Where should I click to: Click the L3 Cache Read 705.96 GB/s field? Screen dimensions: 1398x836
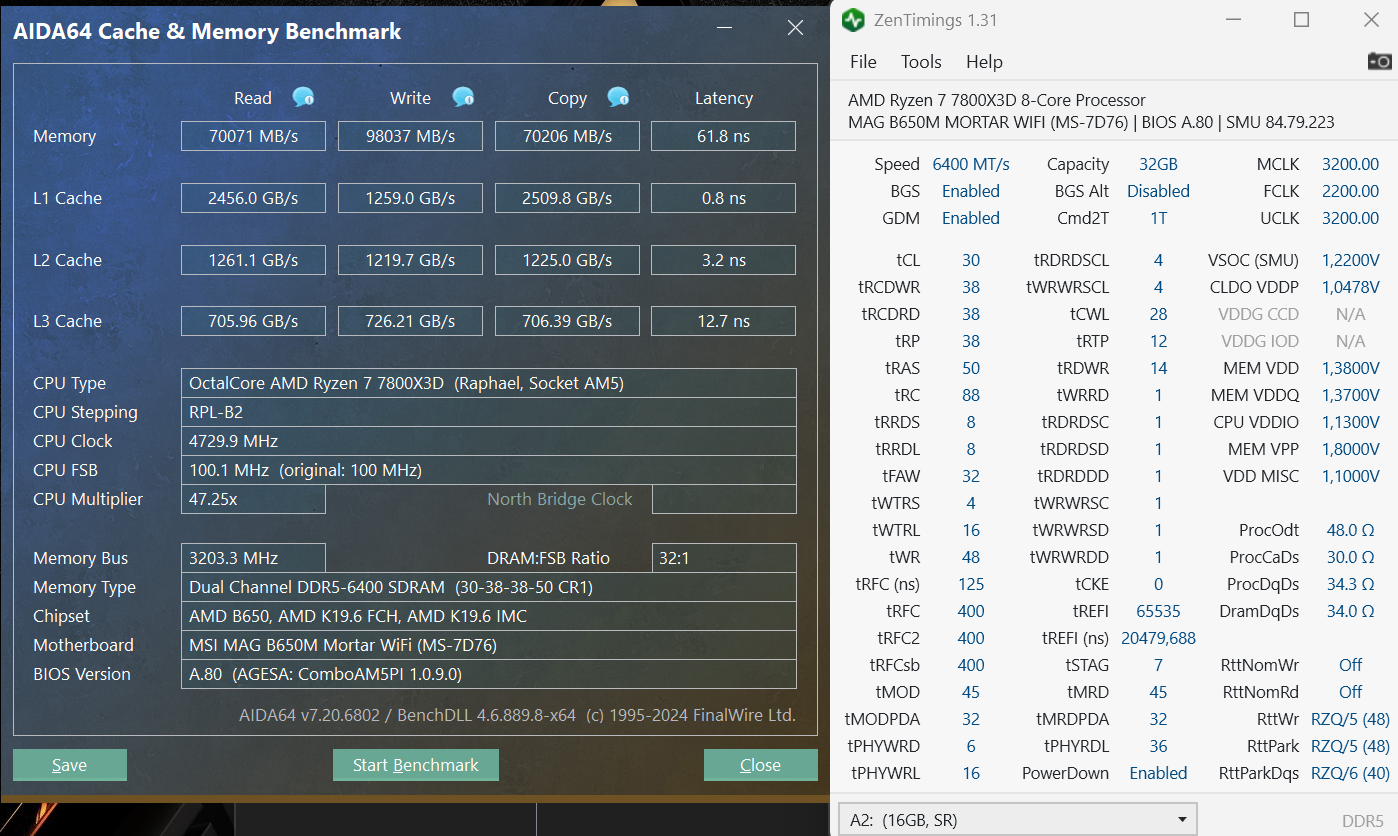click(253, 321)
